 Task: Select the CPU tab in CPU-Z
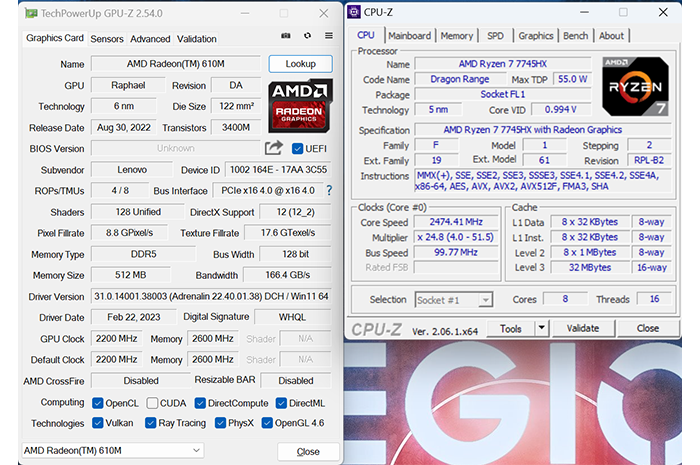click(366, 35)
